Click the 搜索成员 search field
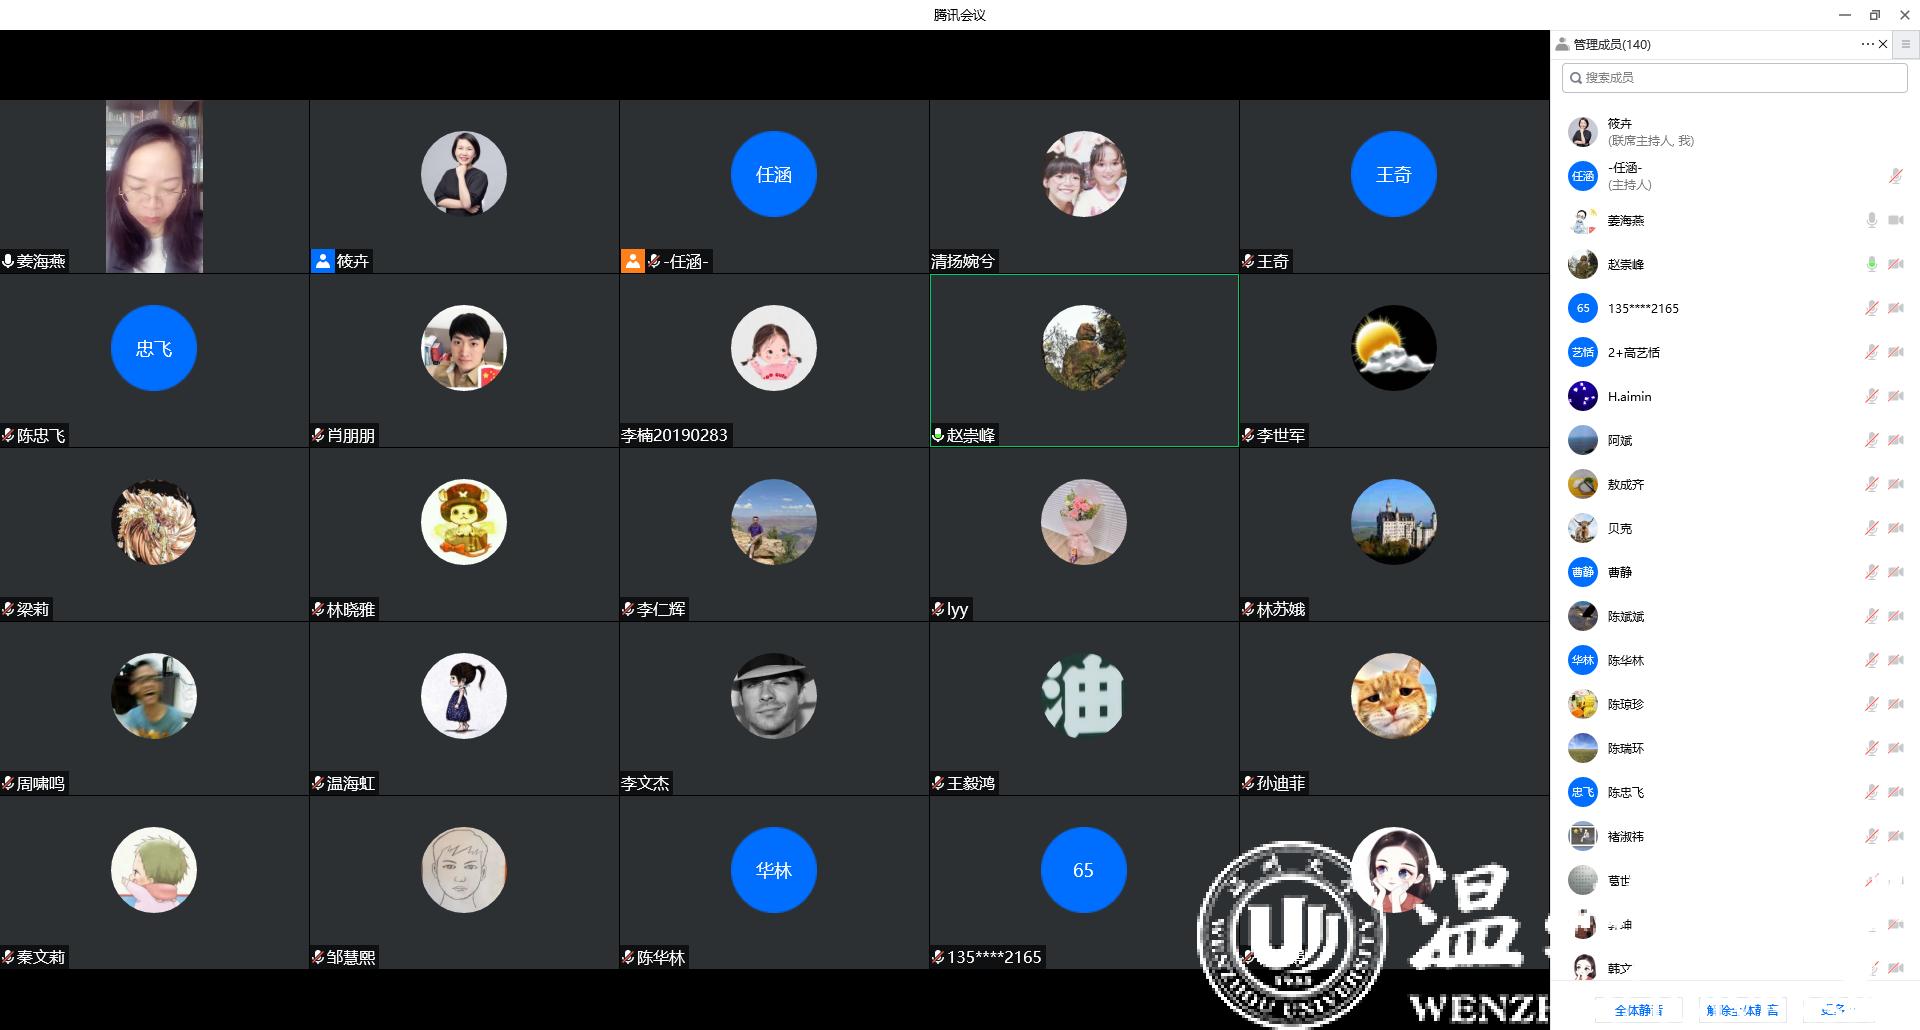The height and width of the screenshot is (1030, 1920). (x=1735, y=78)
